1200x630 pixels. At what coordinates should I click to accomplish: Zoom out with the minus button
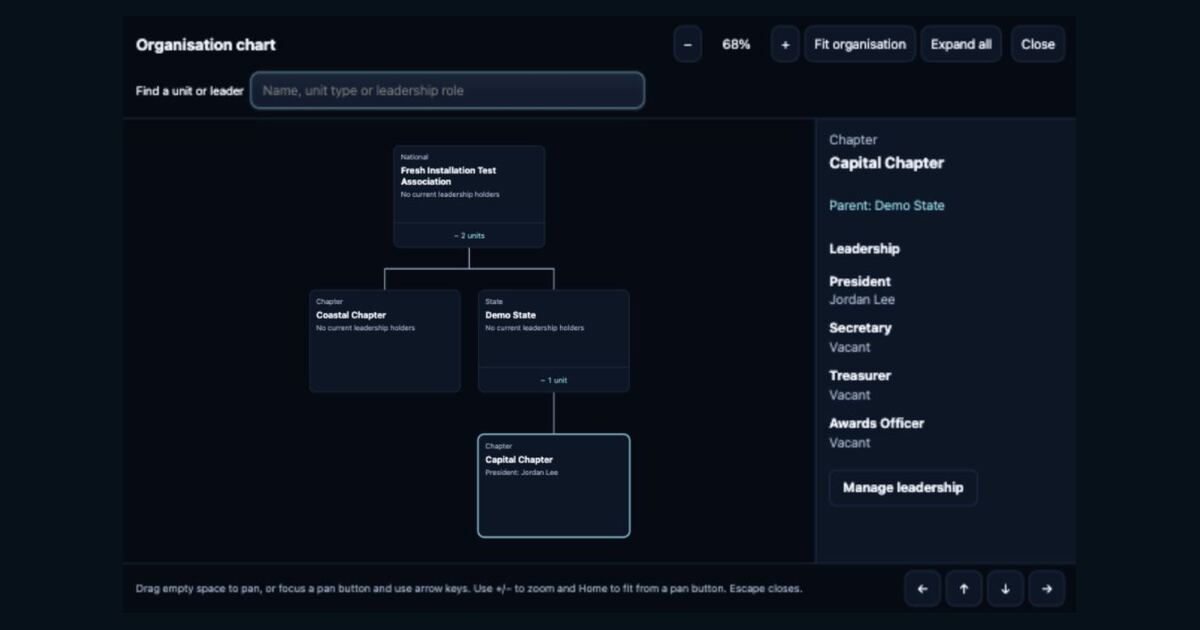[687, 44]
